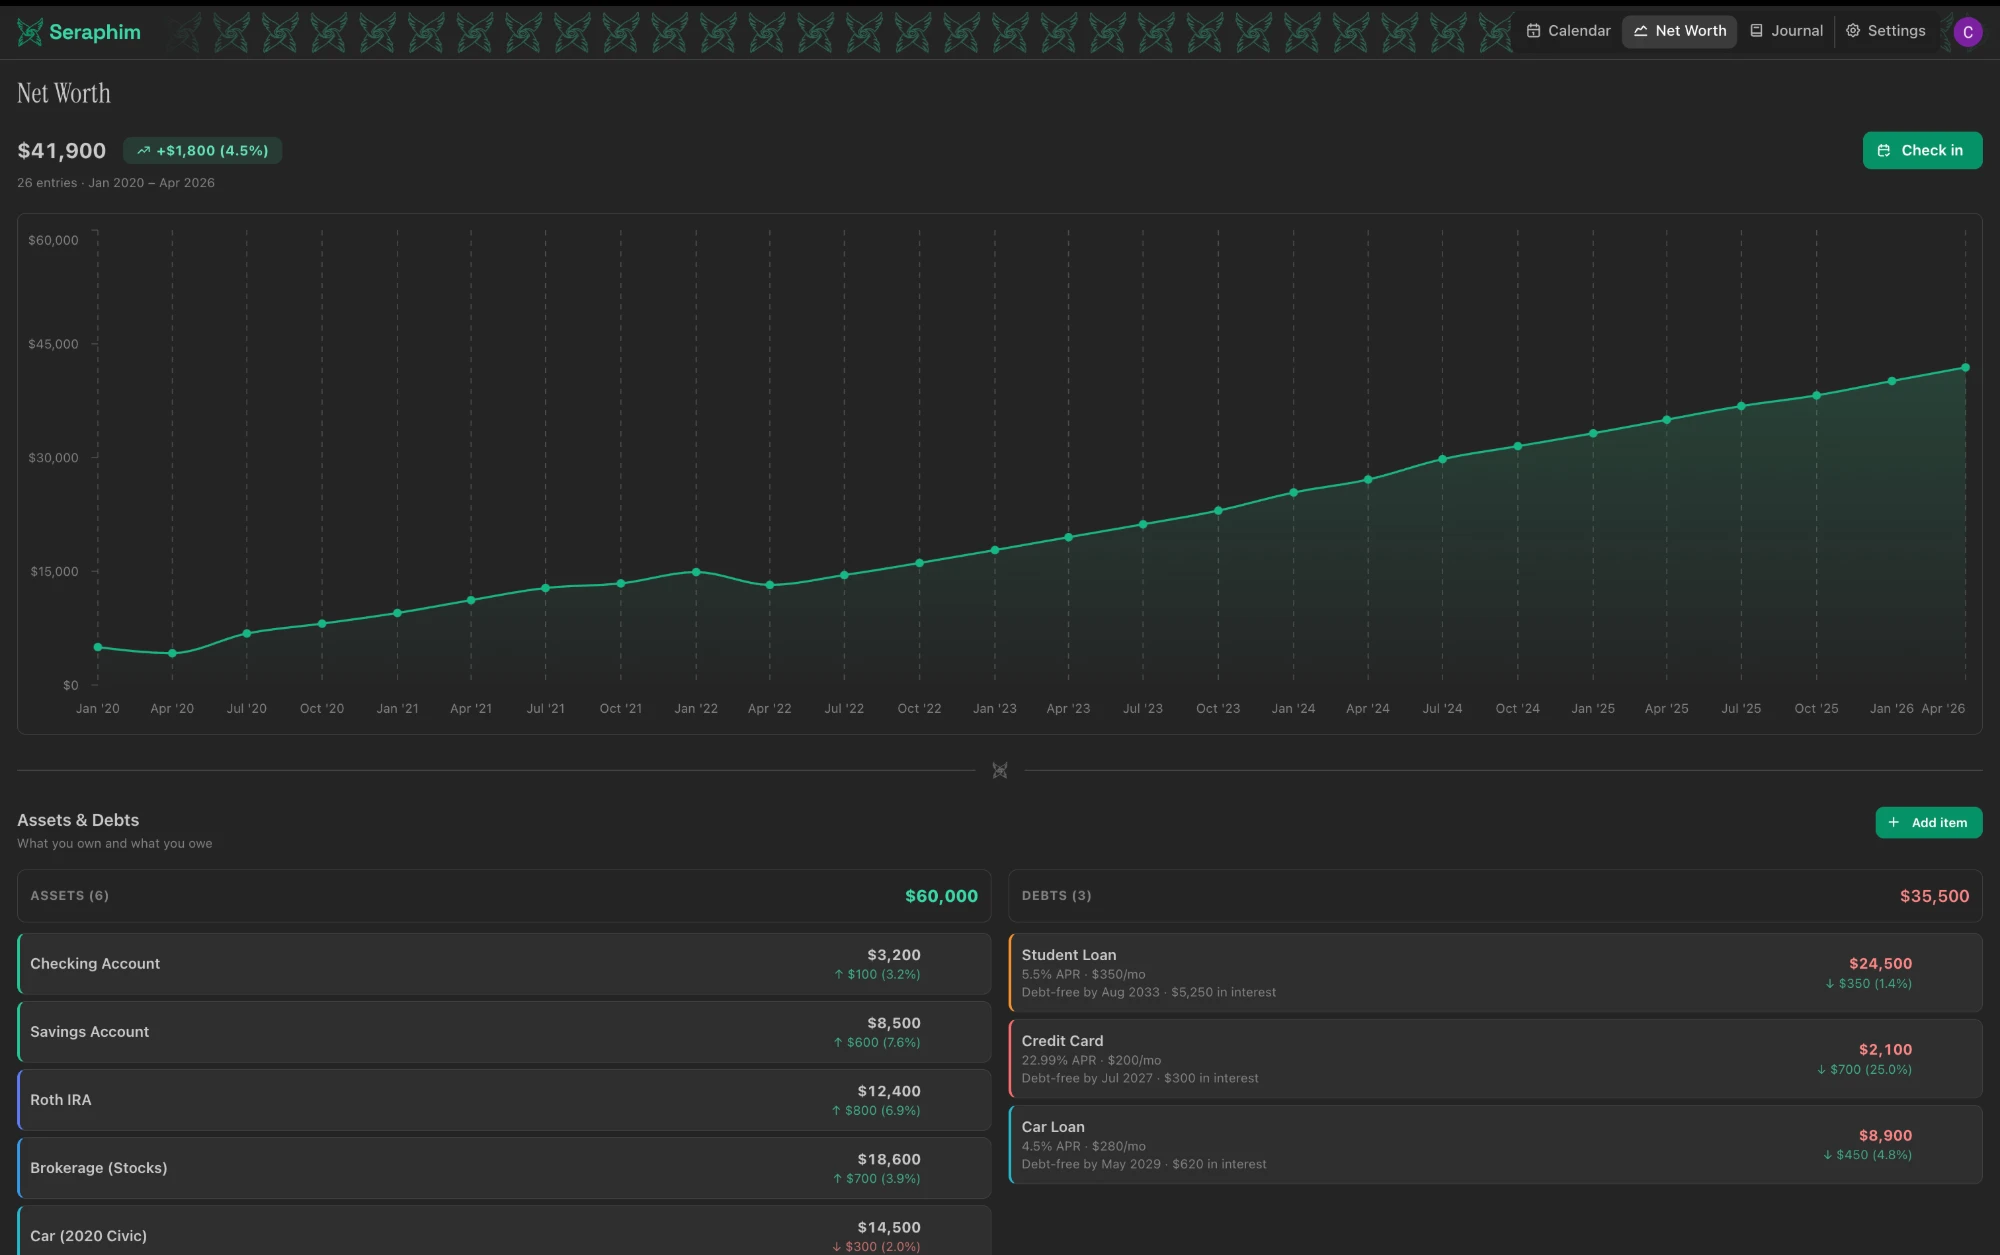
Task: Click the Check in button
Action: click(1922, 151)
